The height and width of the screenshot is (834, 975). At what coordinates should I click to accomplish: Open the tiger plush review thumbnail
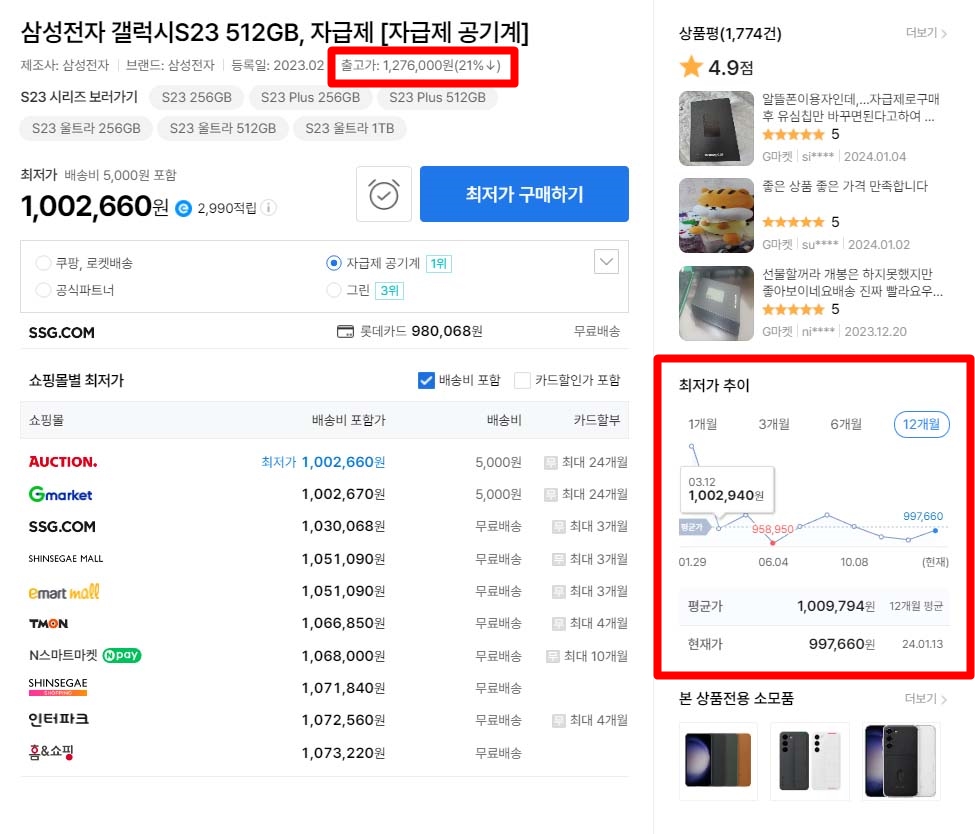click(x=716, y=215)
